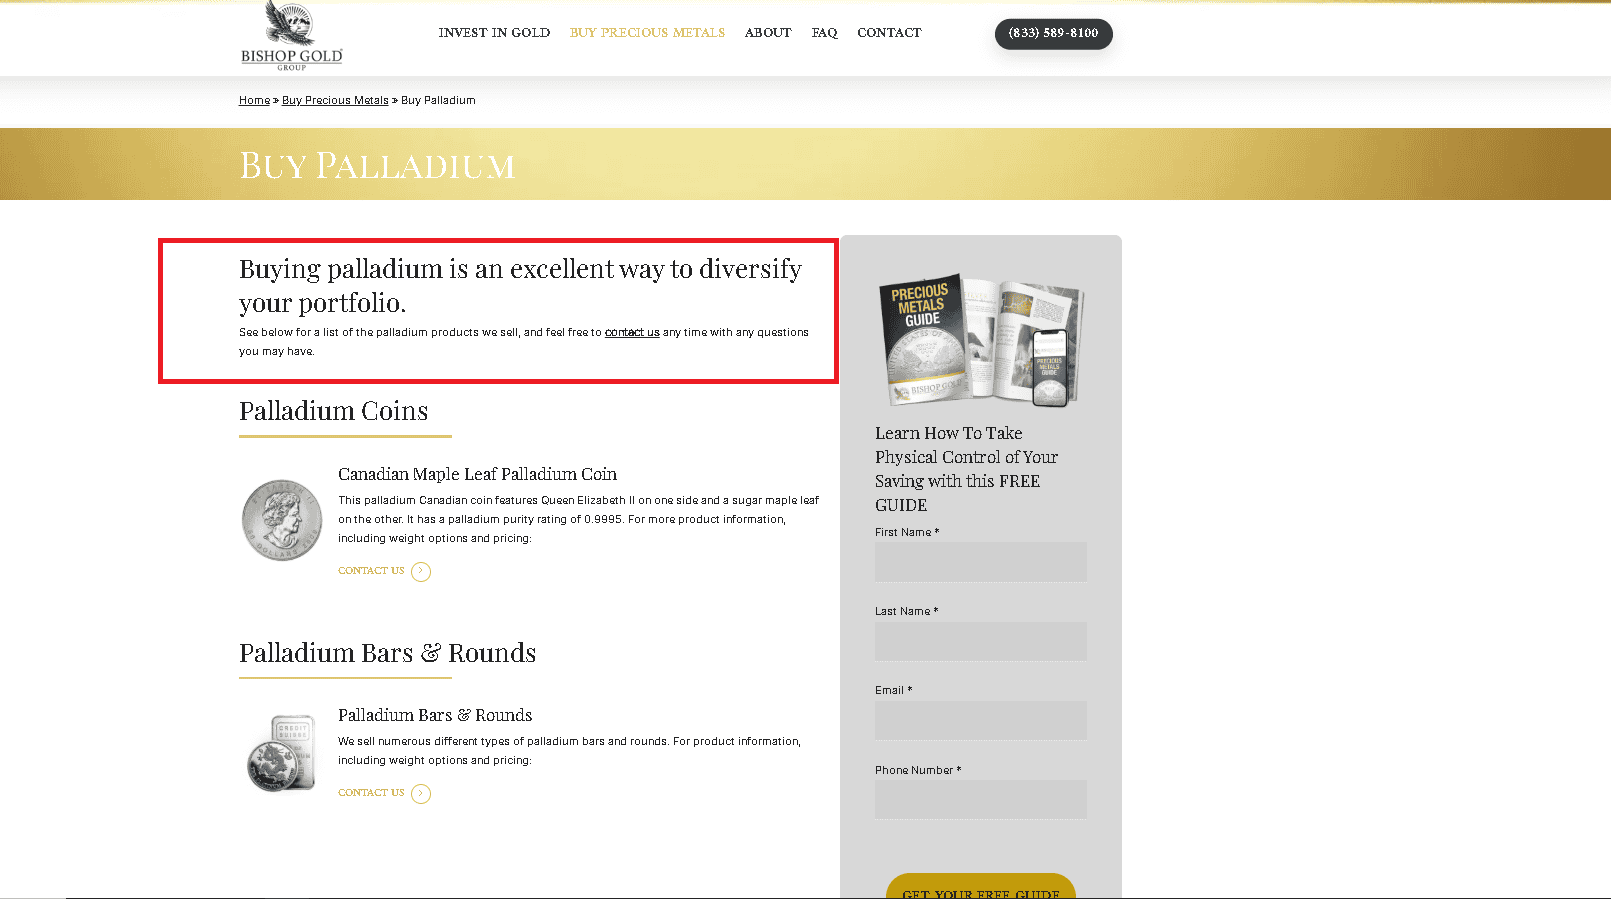Focus the First Name field
Screen dimensions: 1611x899
[981, 562]
